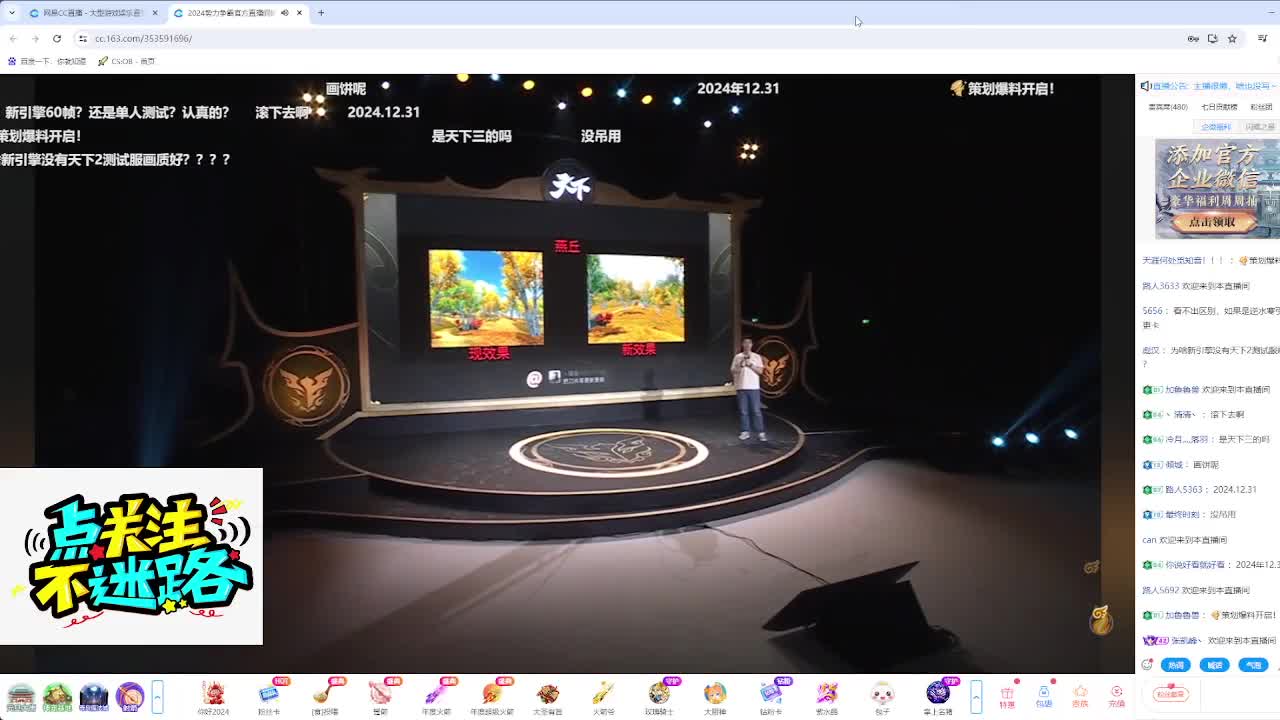1280x720 pixels.
Task: Open a new browser tab
Action: [321, 13]
